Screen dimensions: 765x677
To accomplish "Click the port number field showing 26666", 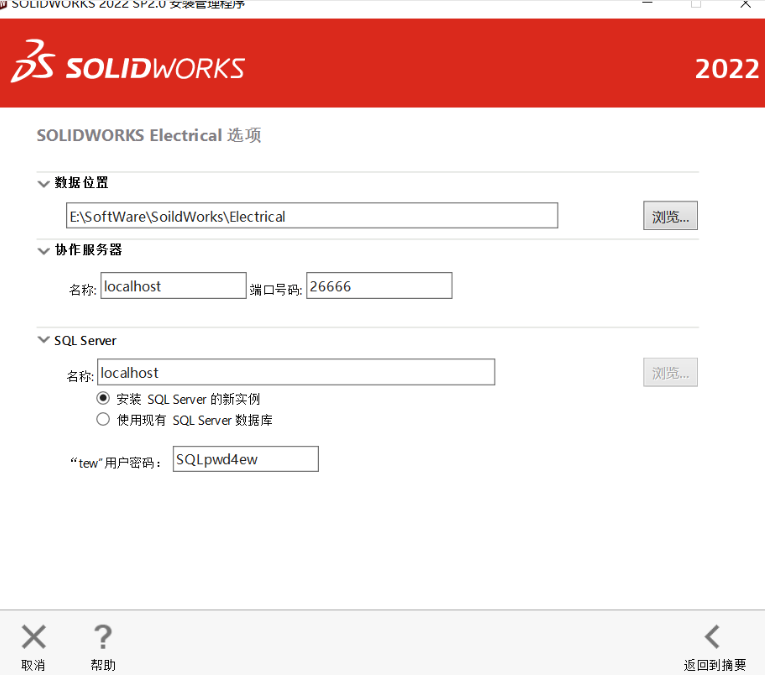I will coord(379,286).
